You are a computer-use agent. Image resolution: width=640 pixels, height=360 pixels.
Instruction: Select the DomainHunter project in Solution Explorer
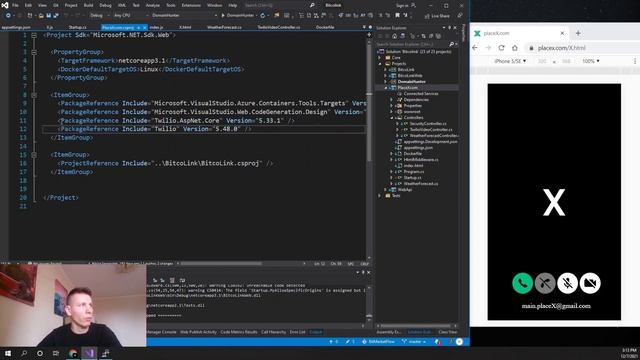[411, 82]
